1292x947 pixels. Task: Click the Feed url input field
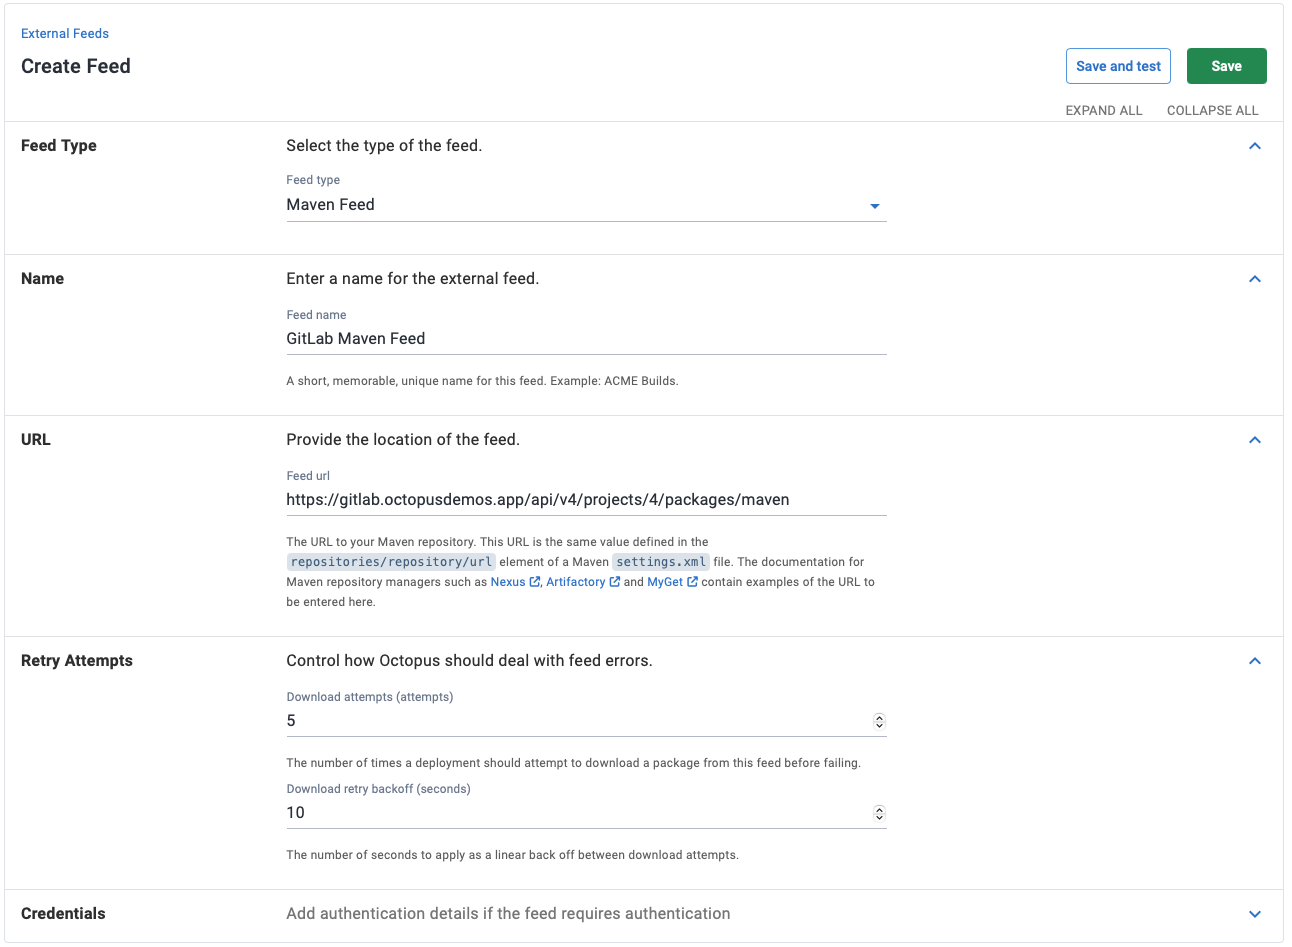[586, 500]
